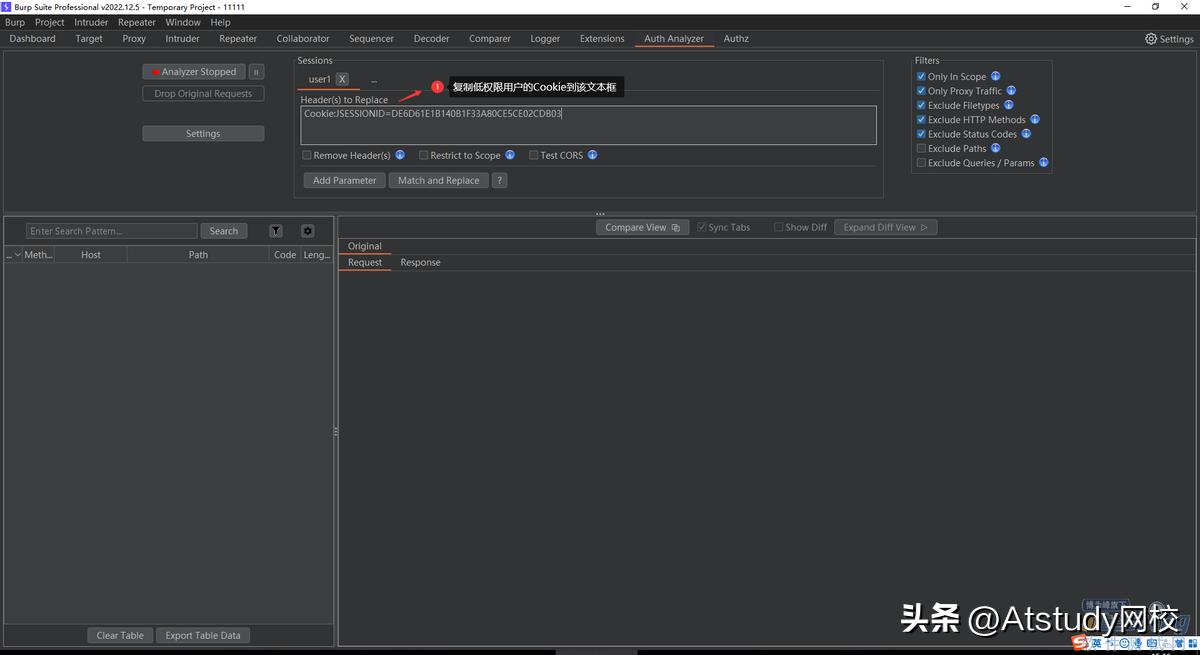Click the pause icon next to Analyzer Stopped
Image resolution: width=1200 pixels, height=655 pixels.
tap(256, 71)
